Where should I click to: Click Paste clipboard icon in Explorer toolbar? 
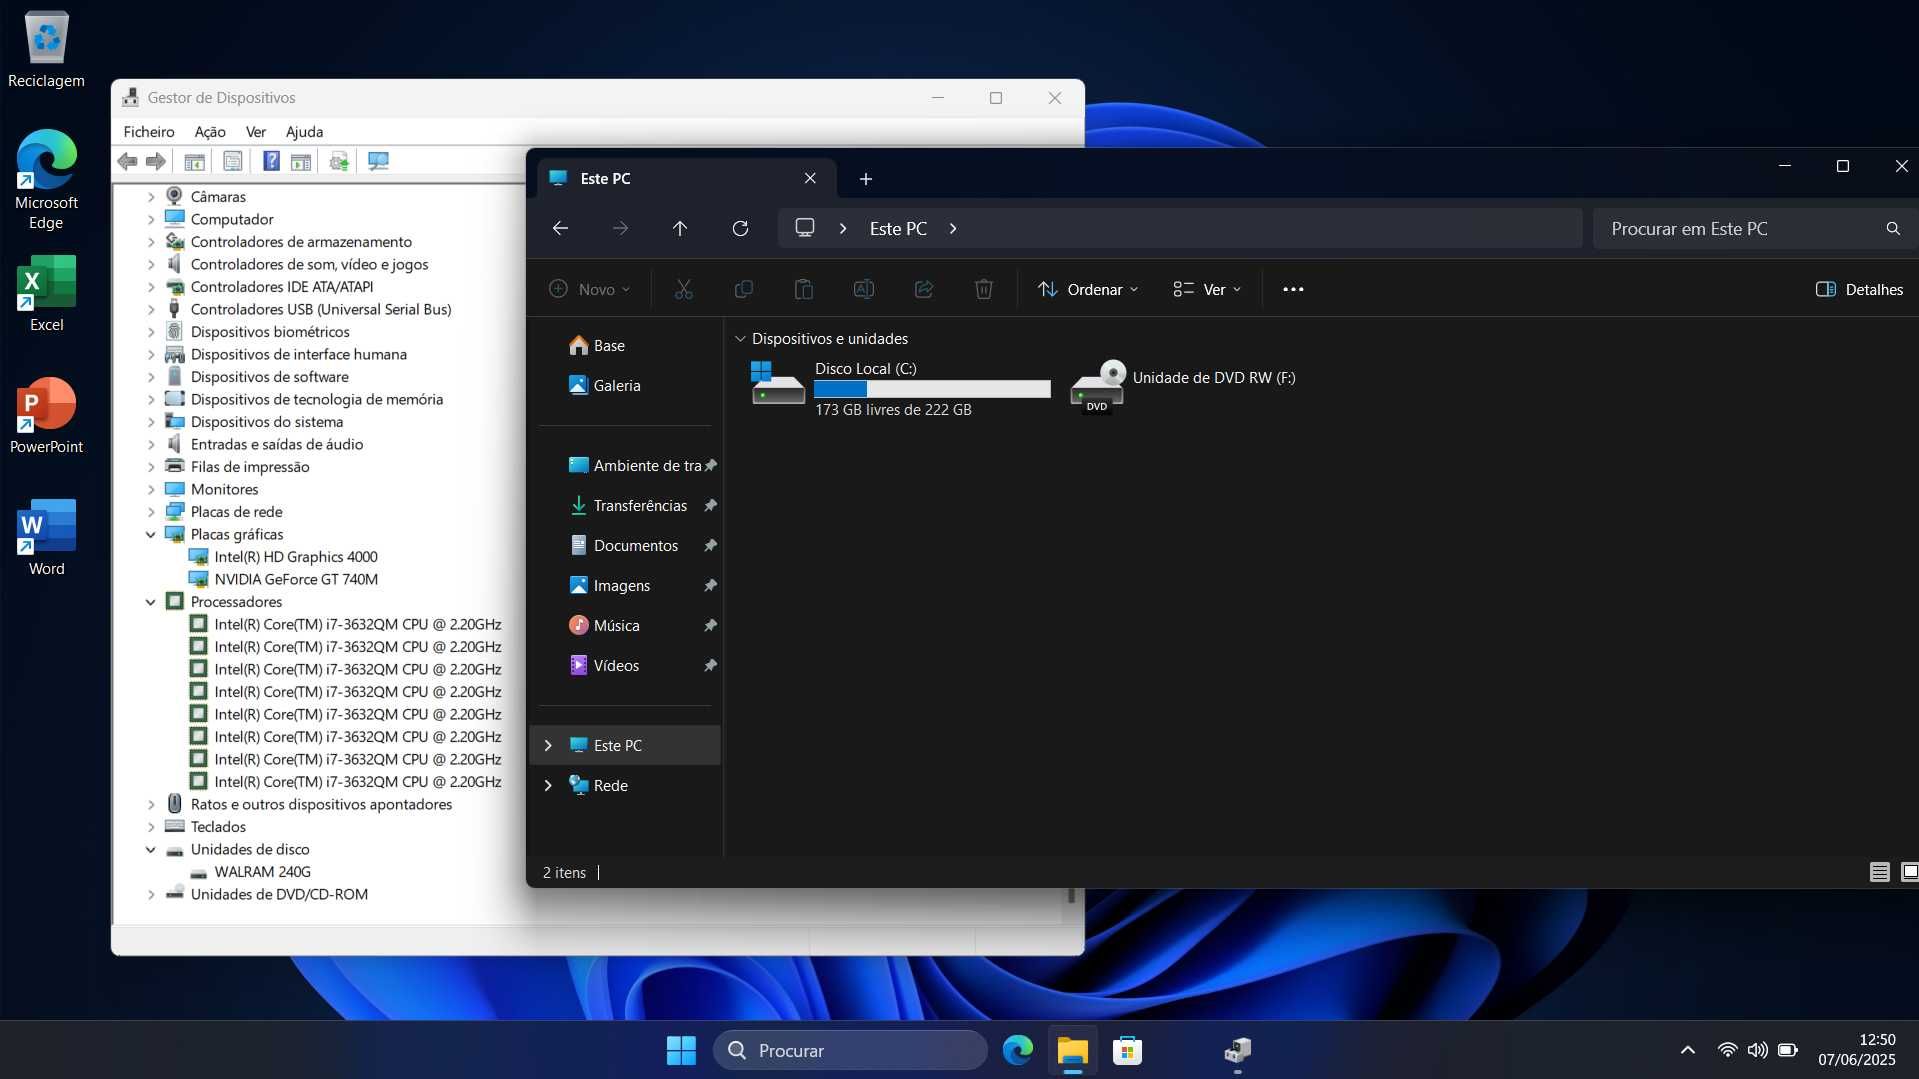(804, 289)
